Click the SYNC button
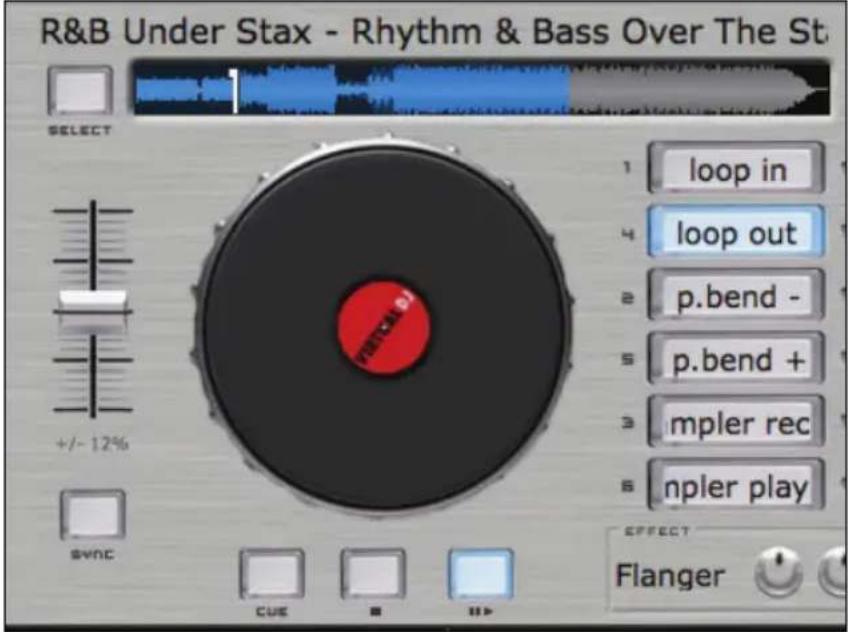848x632 pixels. [92, 515]
